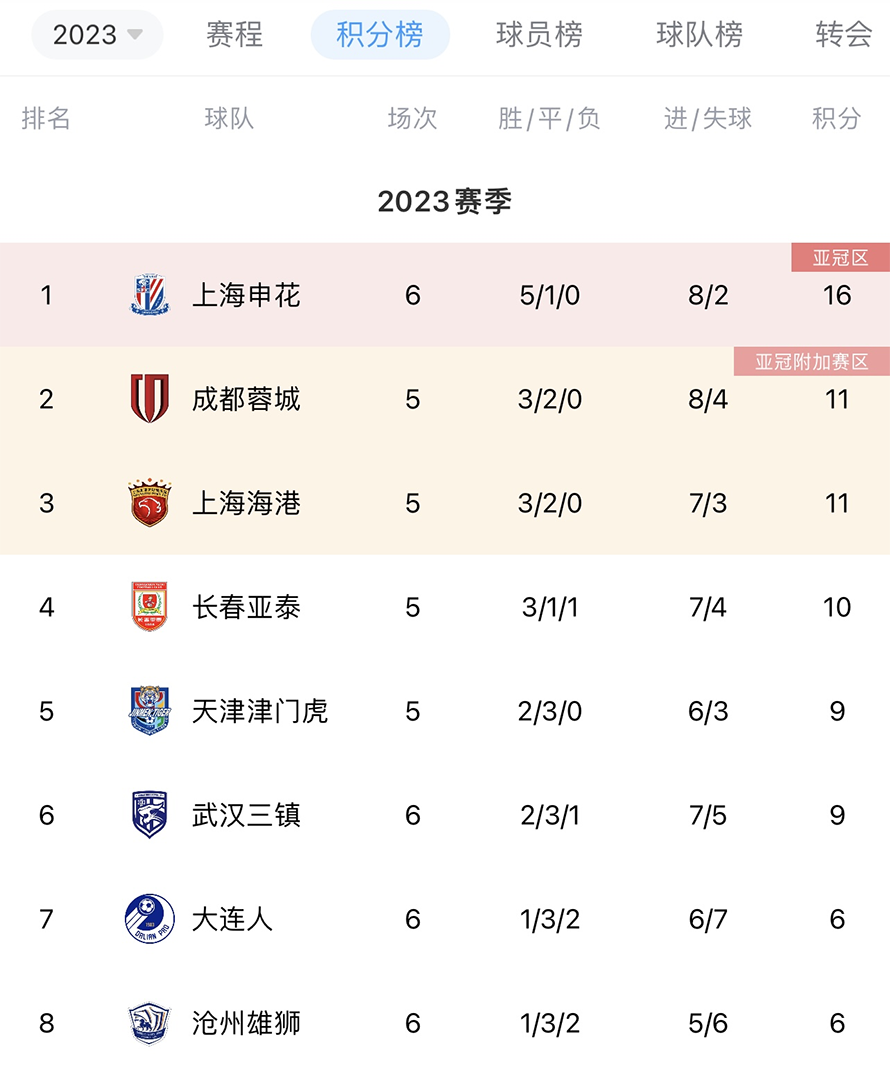Tap the 大连人 round logo
890x1072 pixels.
150,918
